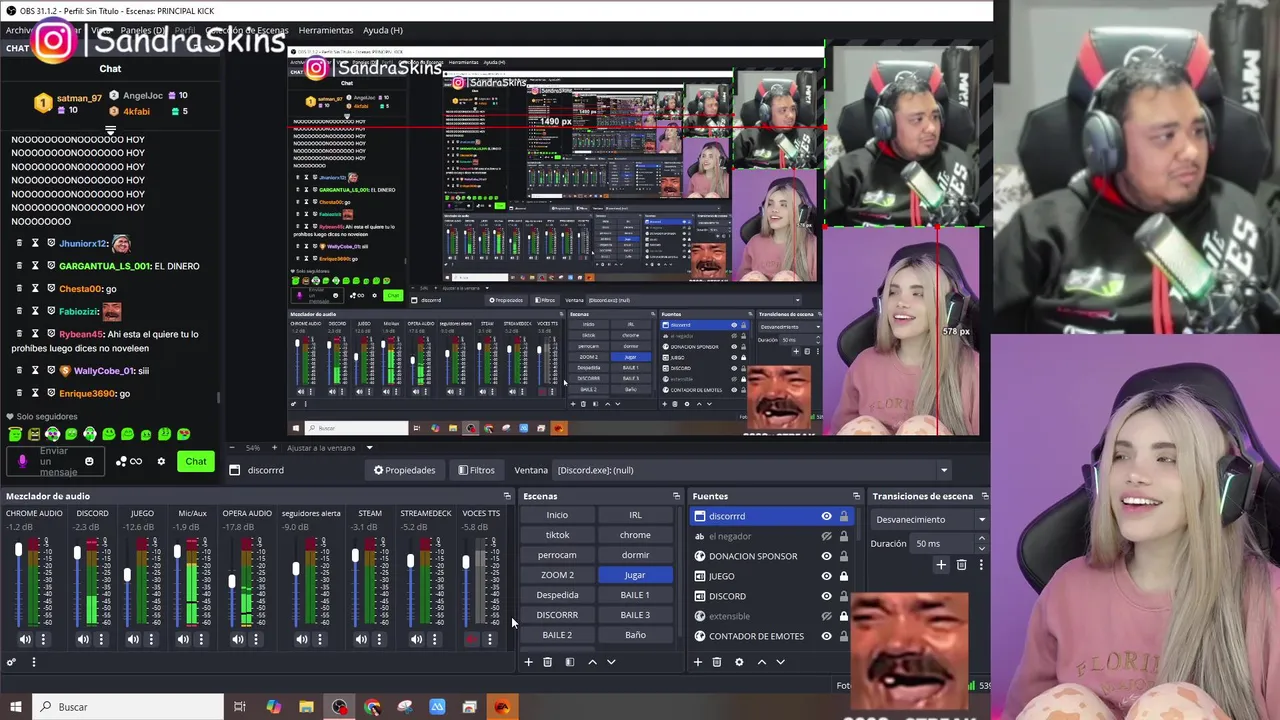Move scene up arrow in Escenas panel
The width and height of the screenshot is (1280, 720).
click(592, 662)
